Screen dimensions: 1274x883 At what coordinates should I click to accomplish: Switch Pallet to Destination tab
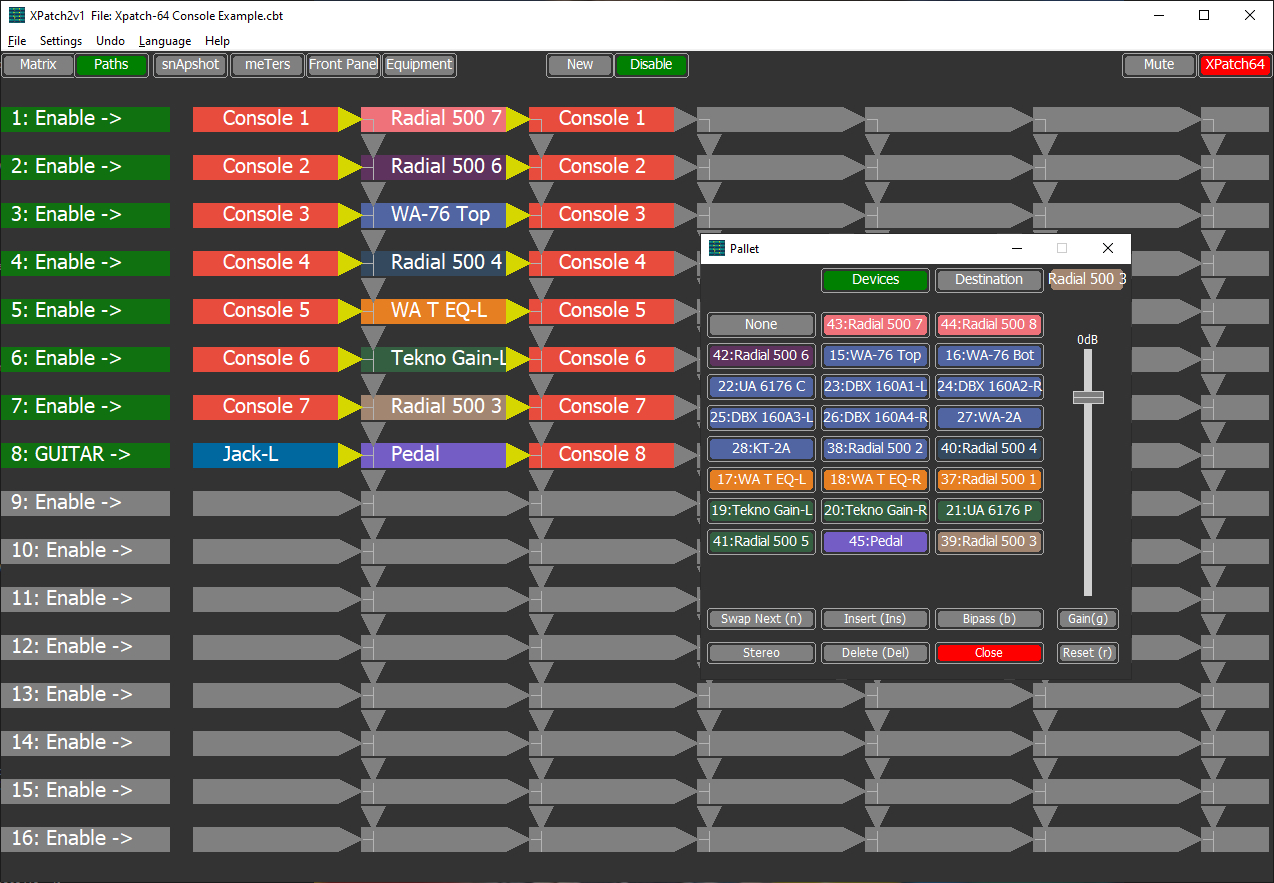pos(989,280)
